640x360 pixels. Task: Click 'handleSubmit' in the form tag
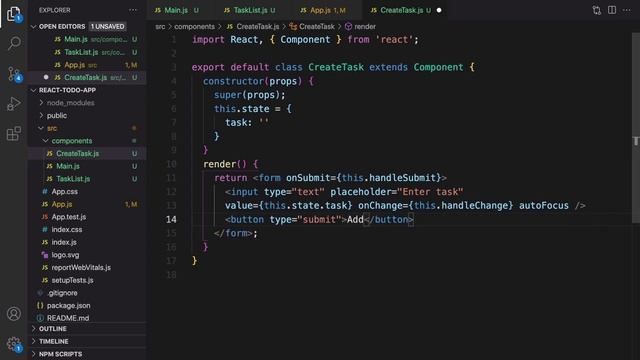402,178
